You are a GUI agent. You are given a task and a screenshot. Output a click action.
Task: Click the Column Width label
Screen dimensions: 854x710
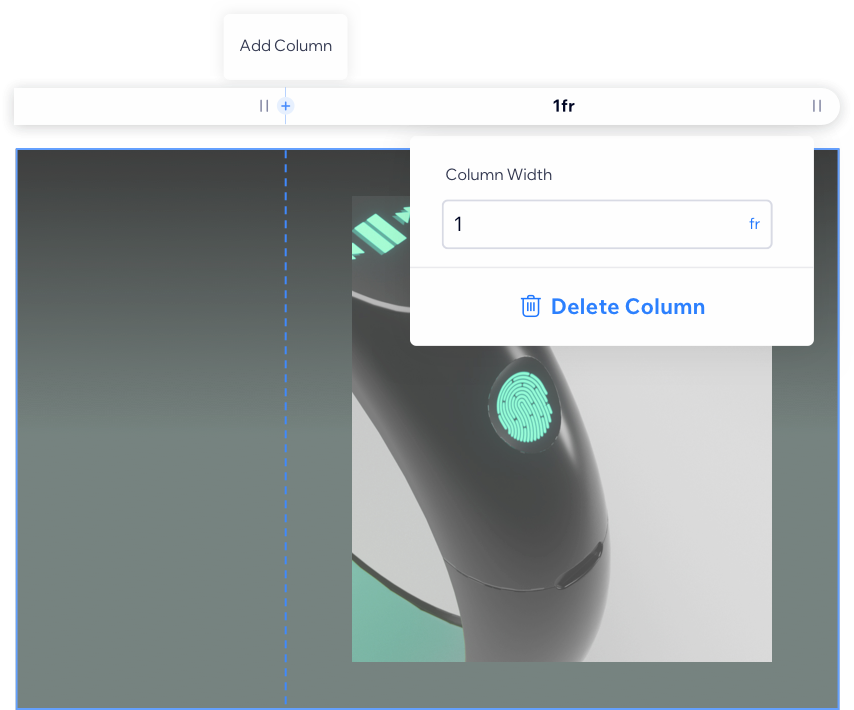[x=498, y=174]
